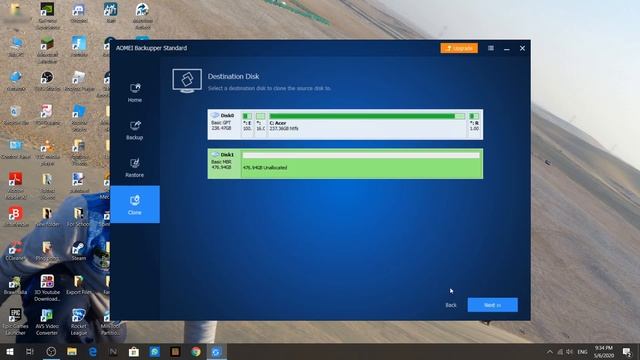Open the volume control in system tray

(569, 351)
